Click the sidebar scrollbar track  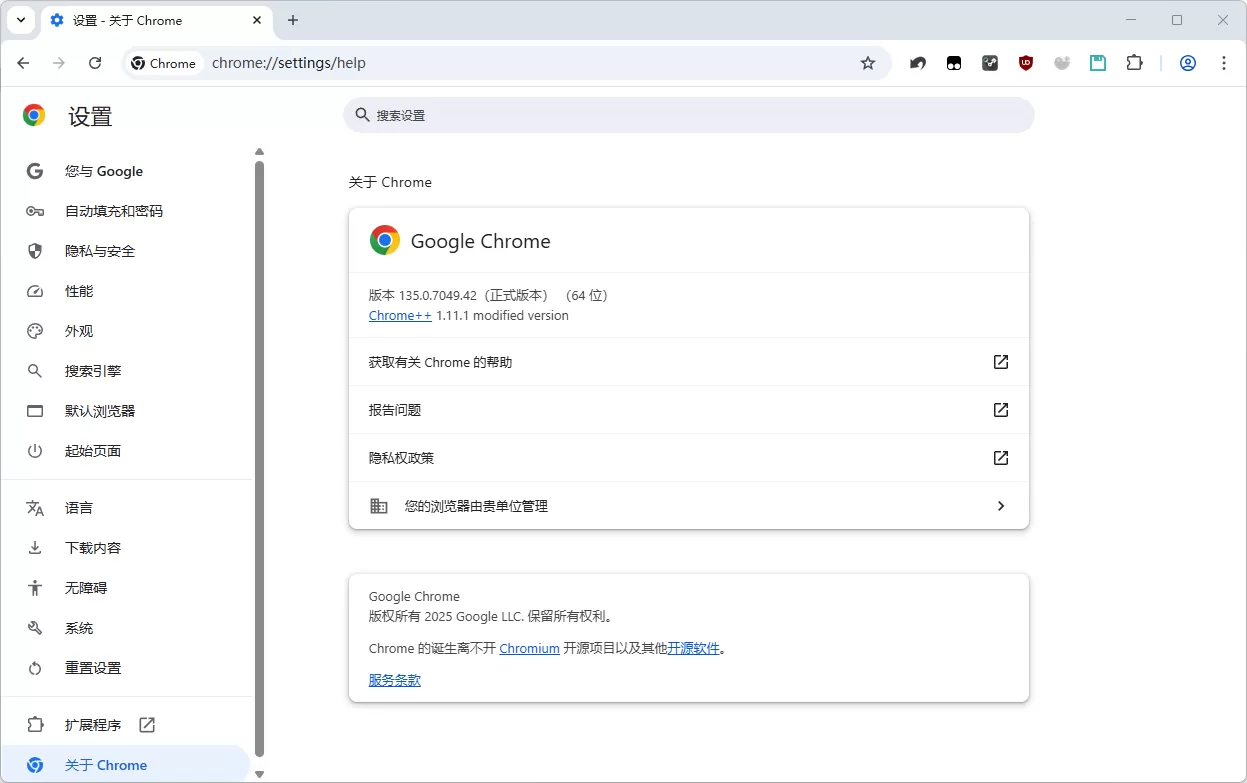click(x=259, y=450)
